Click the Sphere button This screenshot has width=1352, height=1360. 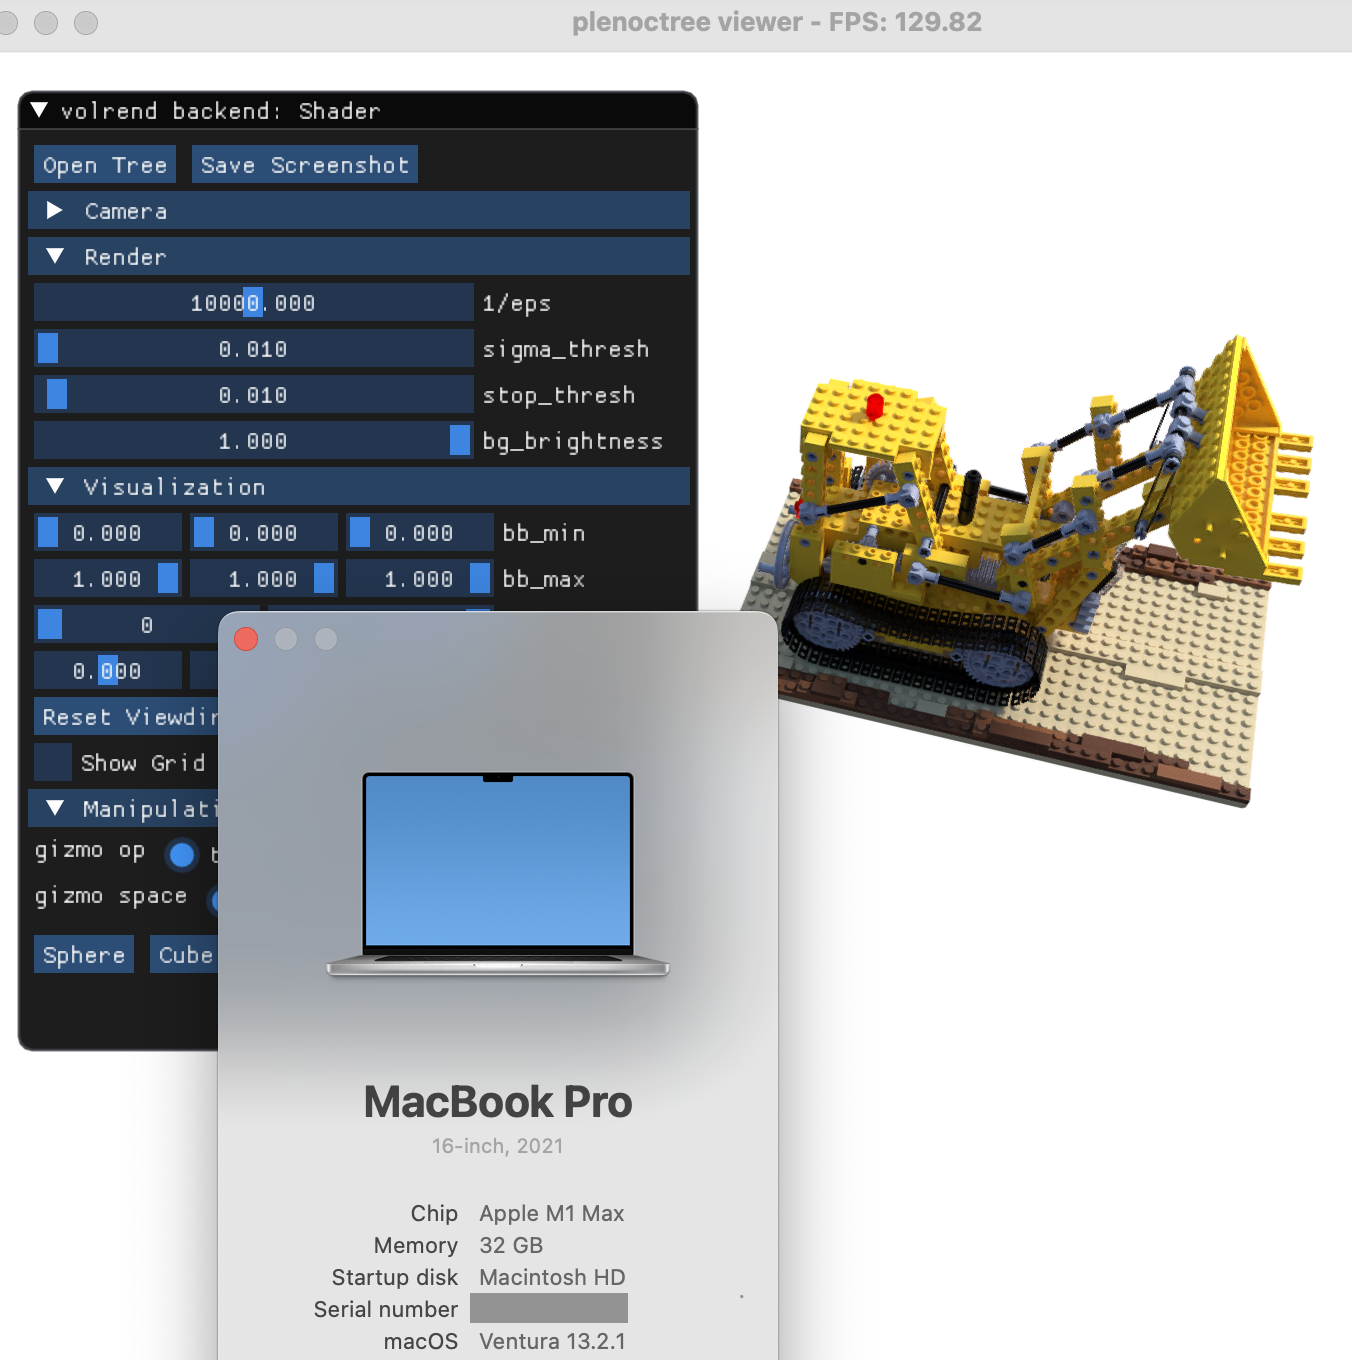pyautogui.click(x=84, y=955)
